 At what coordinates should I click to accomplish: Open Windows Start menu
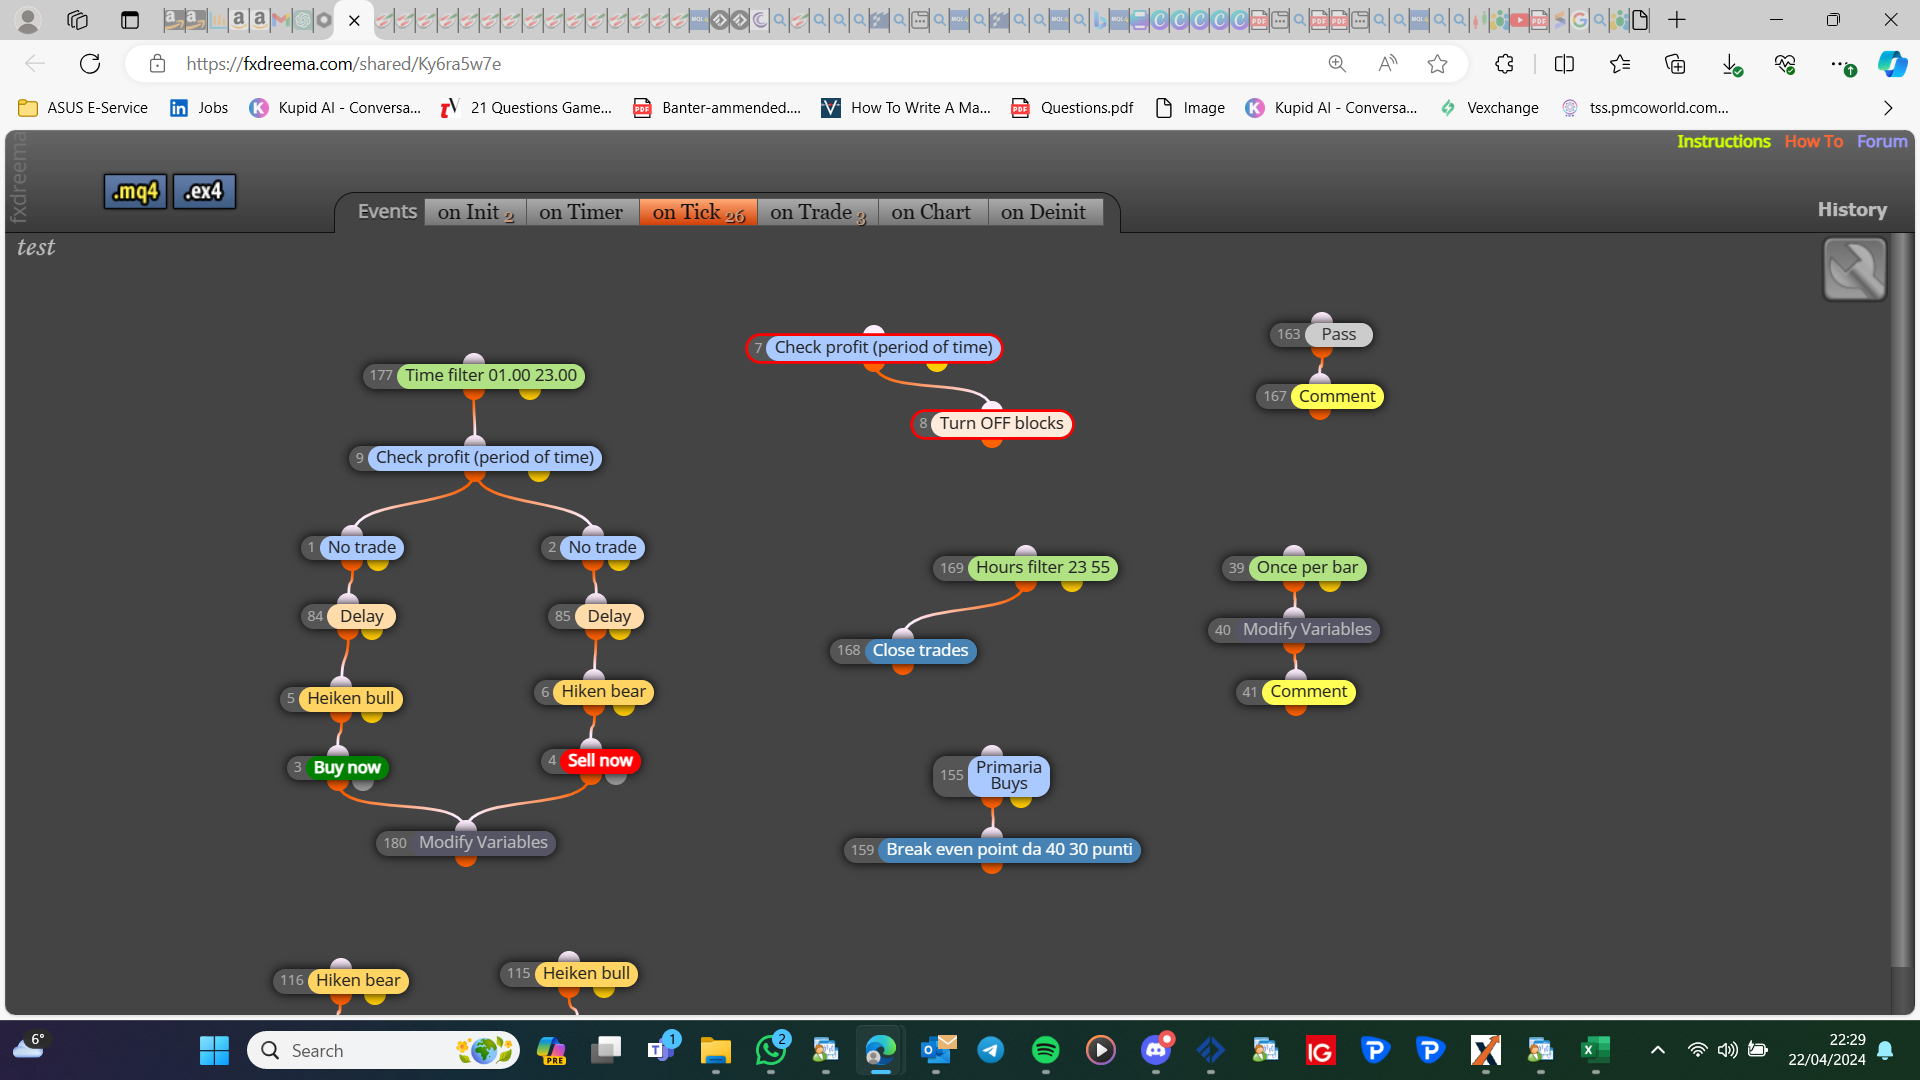214,1050
